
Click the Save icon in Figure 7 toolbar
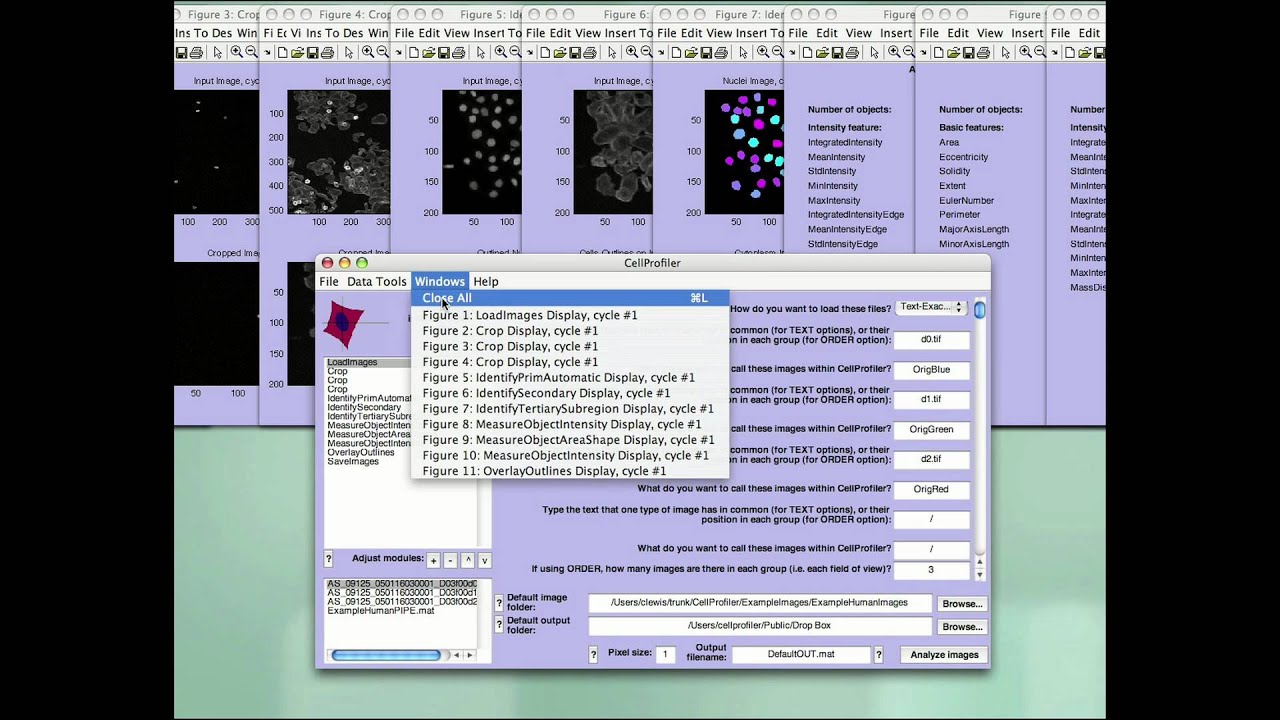point(706,52)
